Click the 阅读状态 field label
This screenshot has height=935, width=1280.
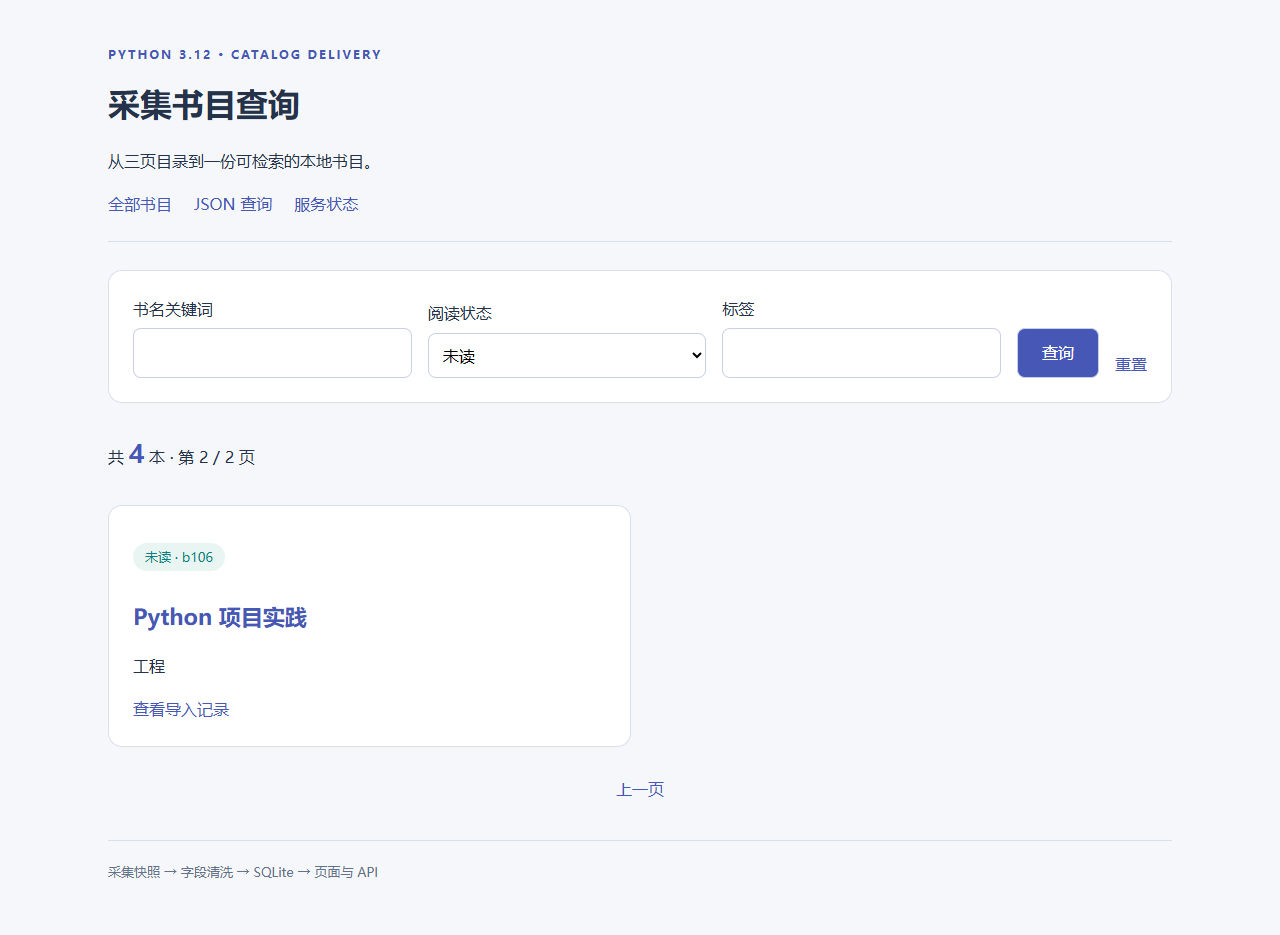point(460,314)
